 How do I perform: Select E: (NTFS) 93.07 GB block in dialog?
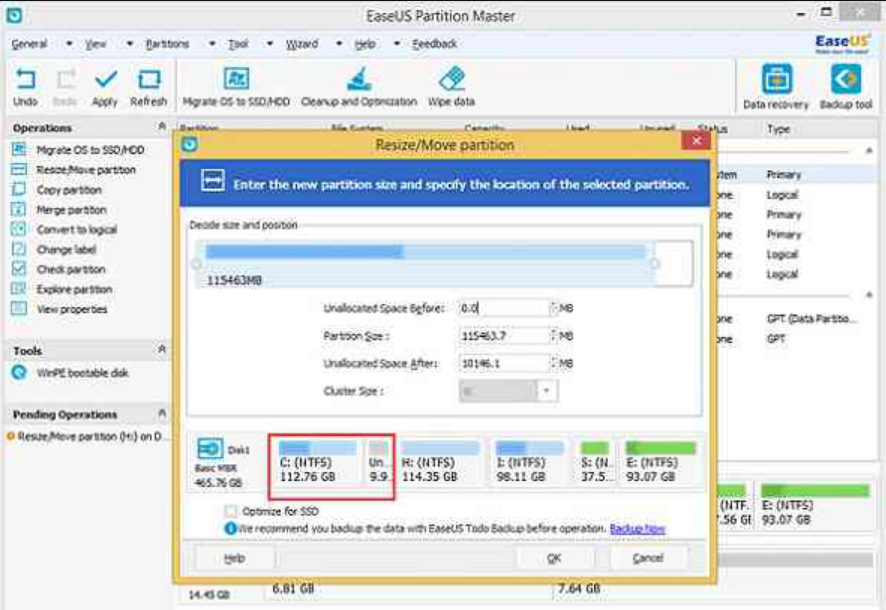661,463
